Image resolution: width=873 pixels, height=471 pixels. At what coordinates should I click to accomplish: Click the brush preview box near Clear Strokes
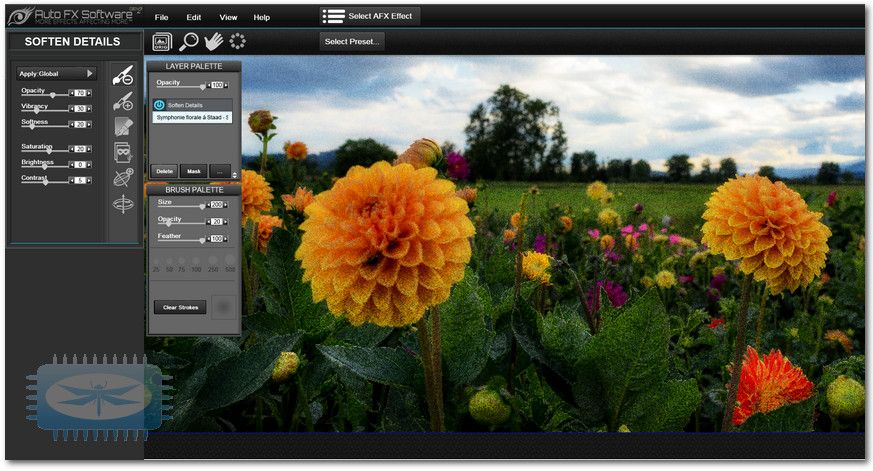coord(223,307)
